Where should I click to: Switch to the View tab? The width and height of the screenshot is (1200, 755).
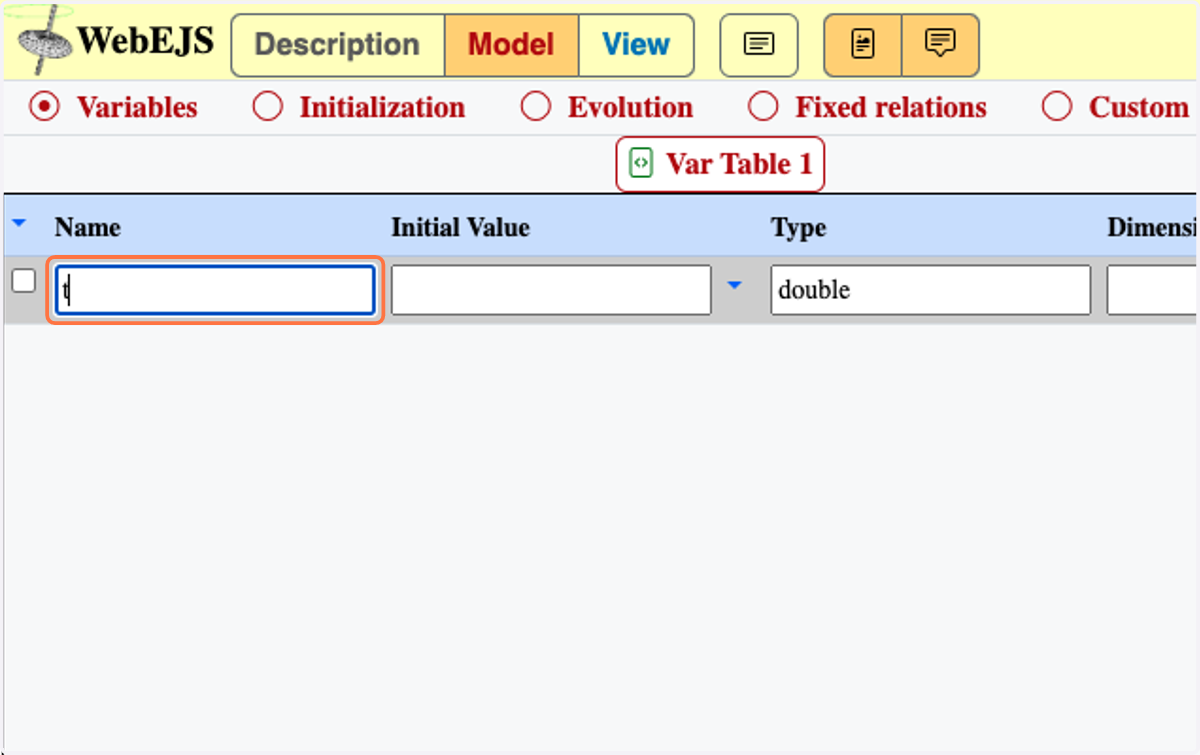(x=636, y=45)
